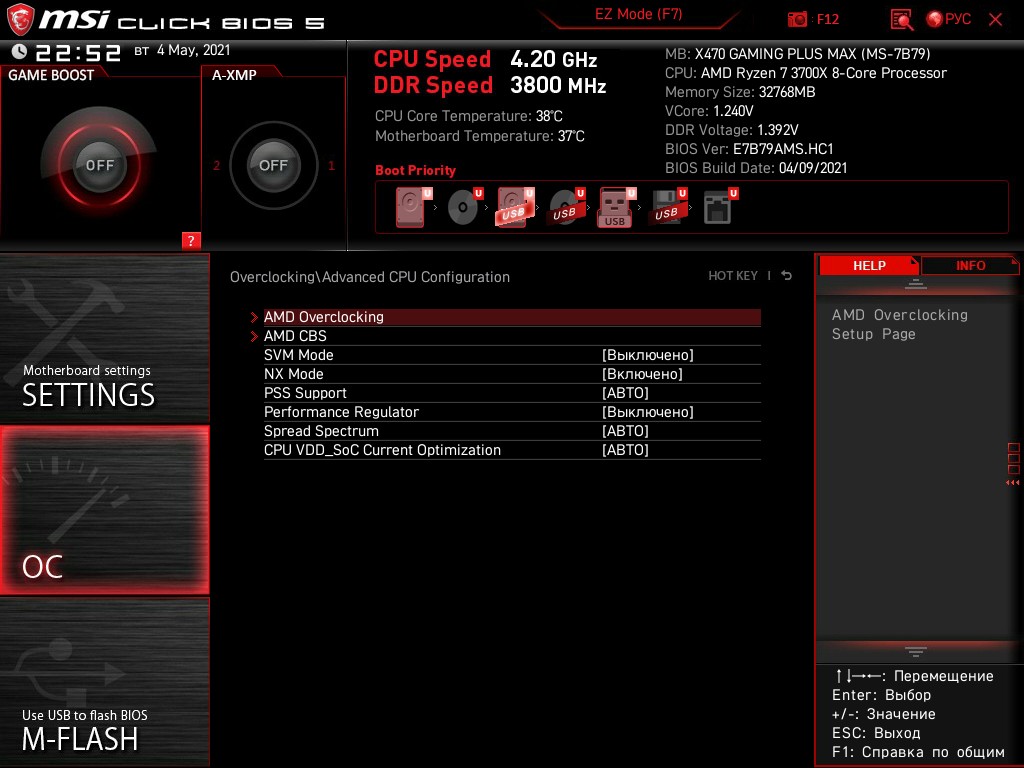This screenshot has height=768, width=1024.
Task: Switch to the HELP tab
Action: click(869, 266)
